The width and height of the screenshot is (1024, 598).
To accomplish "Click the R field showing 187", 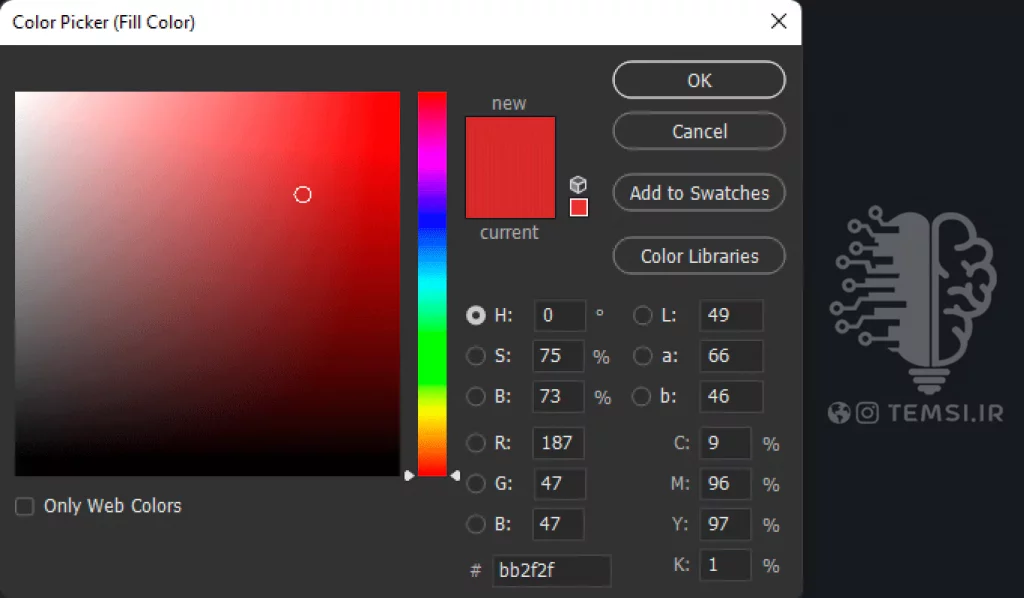I will (x=559, y=443).
